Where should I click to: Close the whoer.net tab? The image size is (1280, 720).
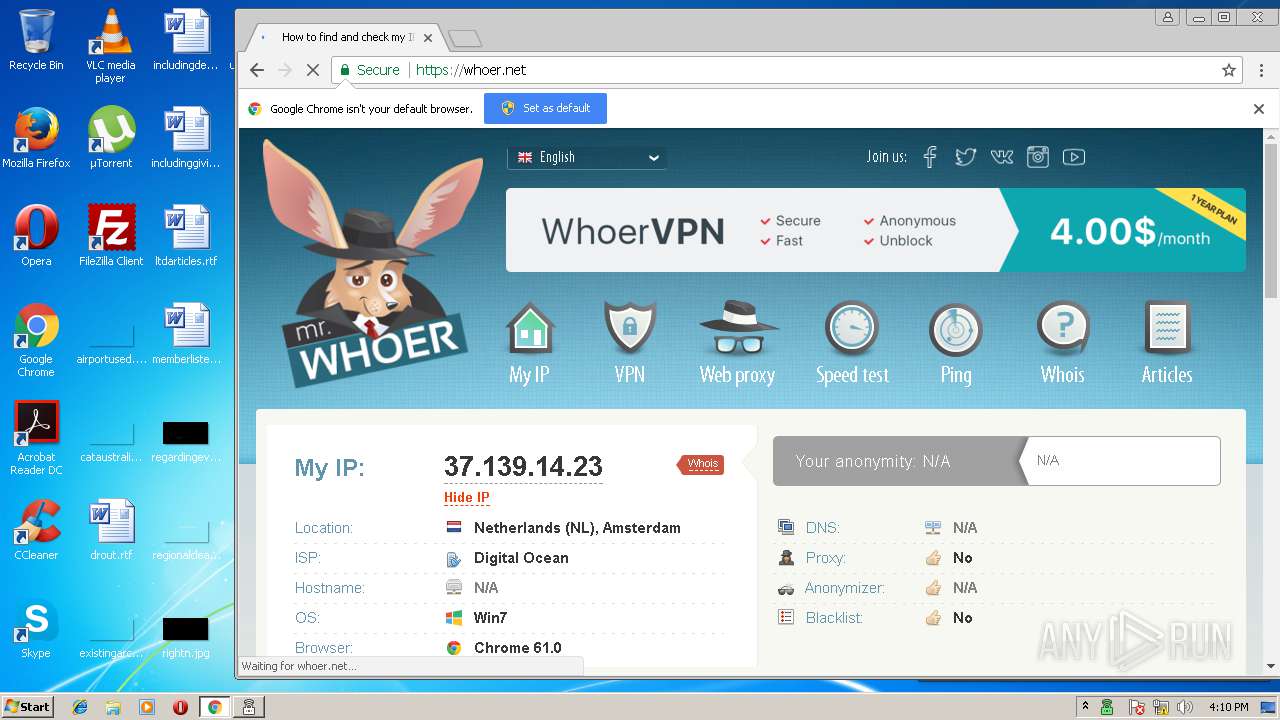tap(428, 38)
